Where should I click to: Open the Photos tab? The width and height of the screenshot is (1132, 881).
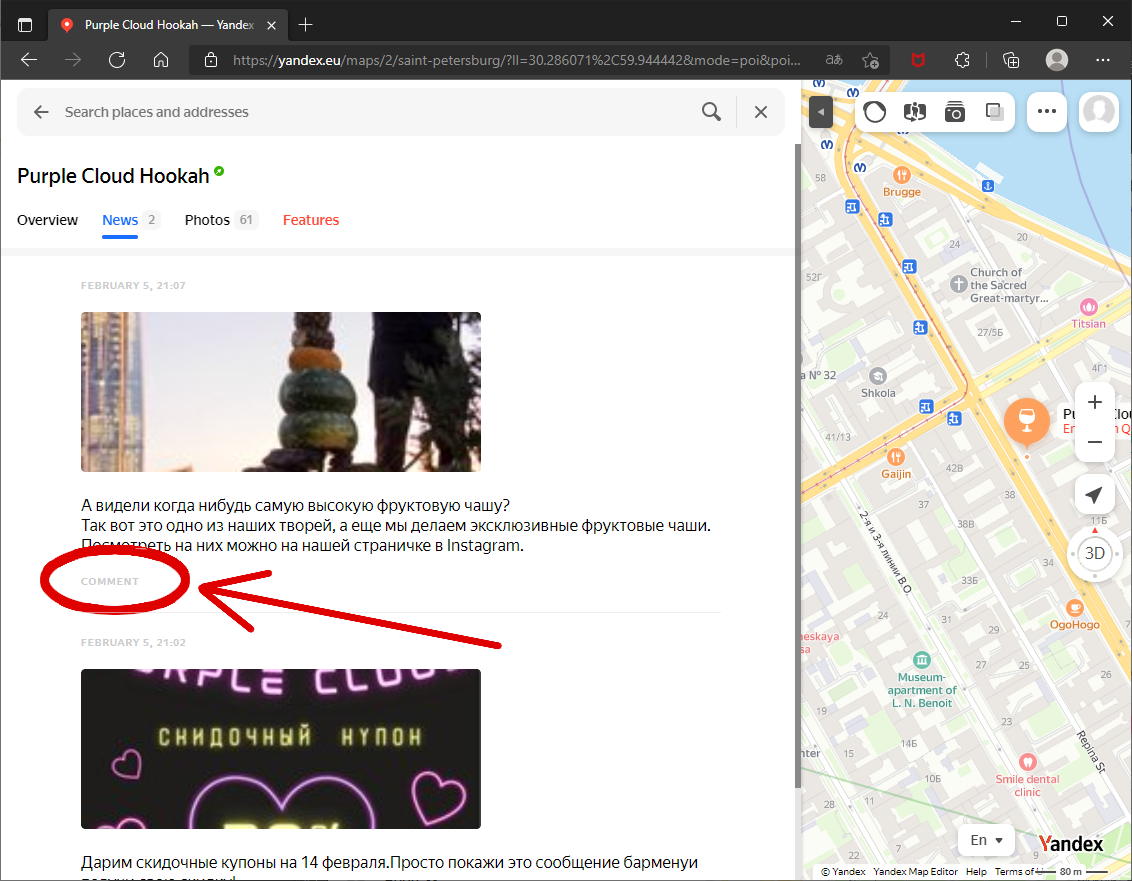[x=207, y=220]
